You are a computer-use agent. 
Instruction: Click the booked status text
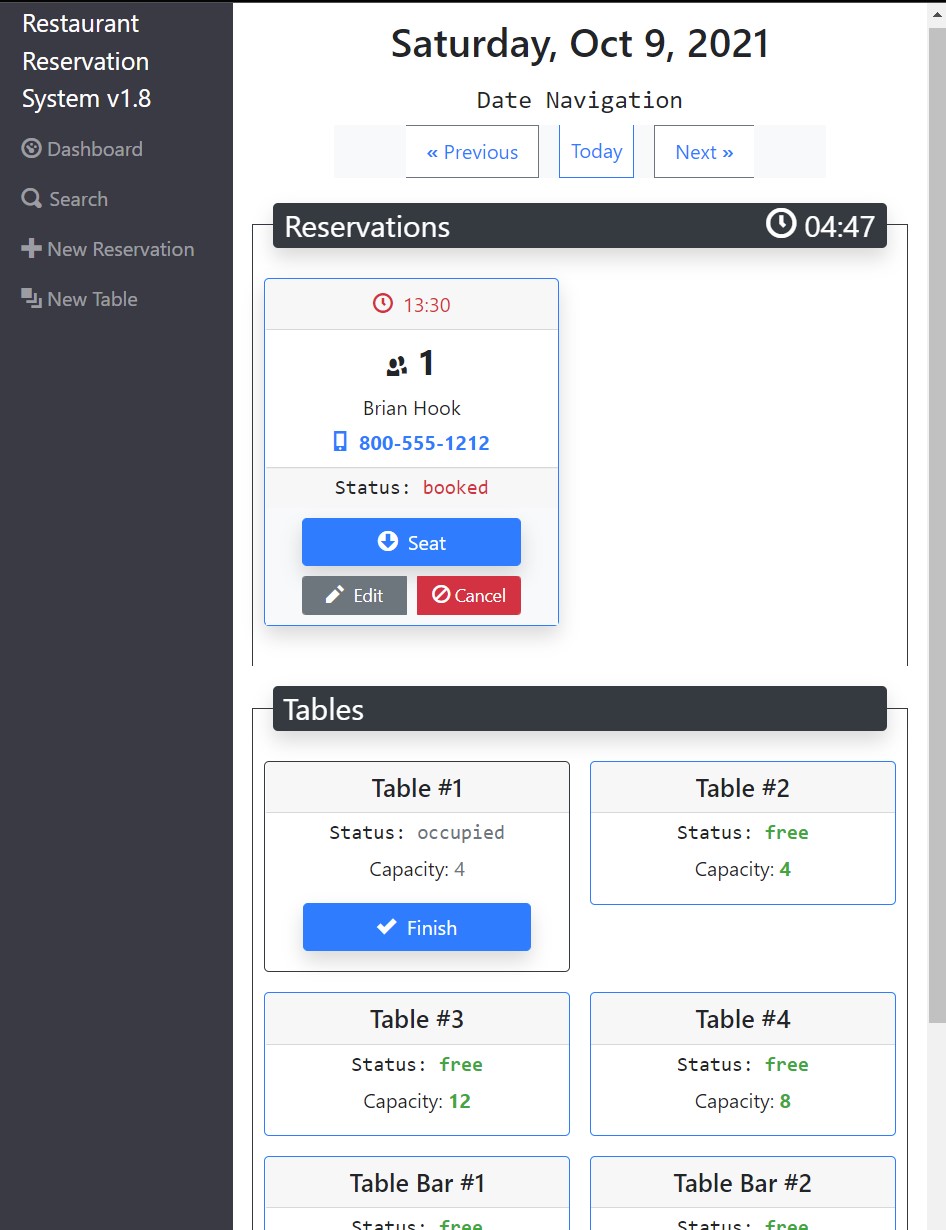tap(455, 488)
